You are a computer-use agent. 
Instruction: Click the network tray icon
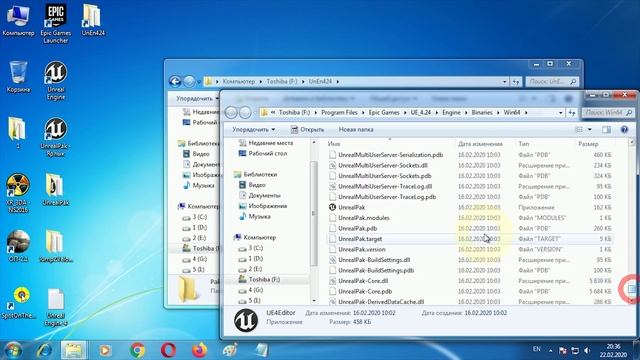coord(575,350)
